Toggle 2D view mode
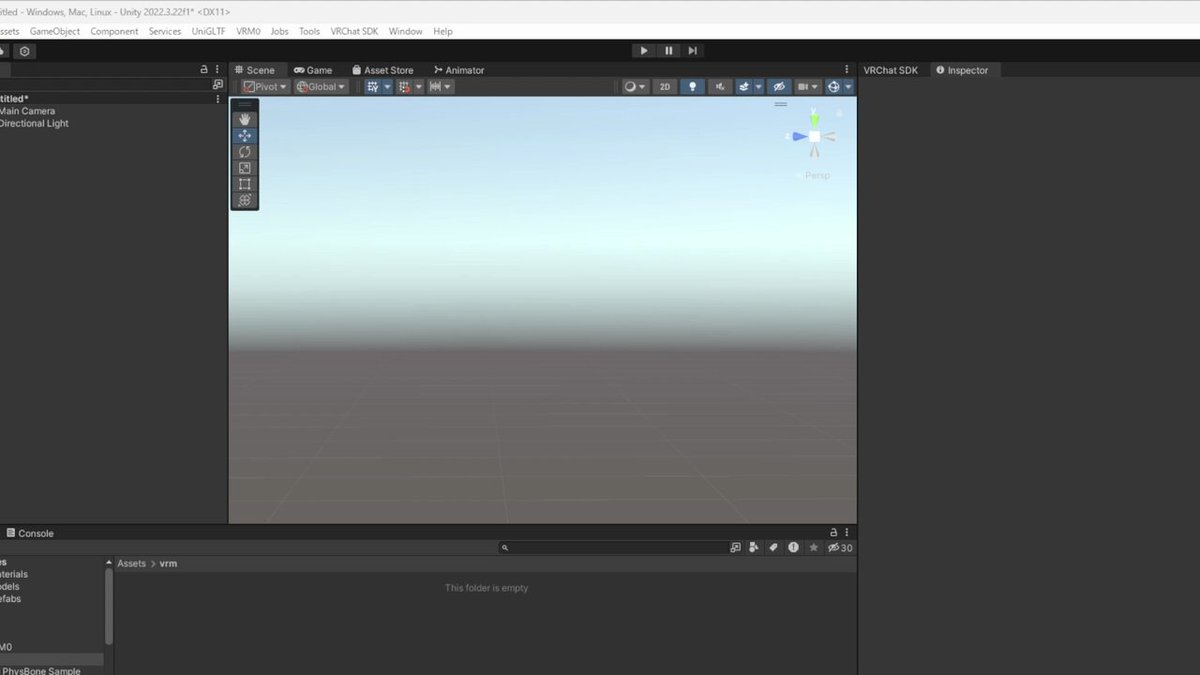Viewport: 1200px width, 675px height. [665, 87]
